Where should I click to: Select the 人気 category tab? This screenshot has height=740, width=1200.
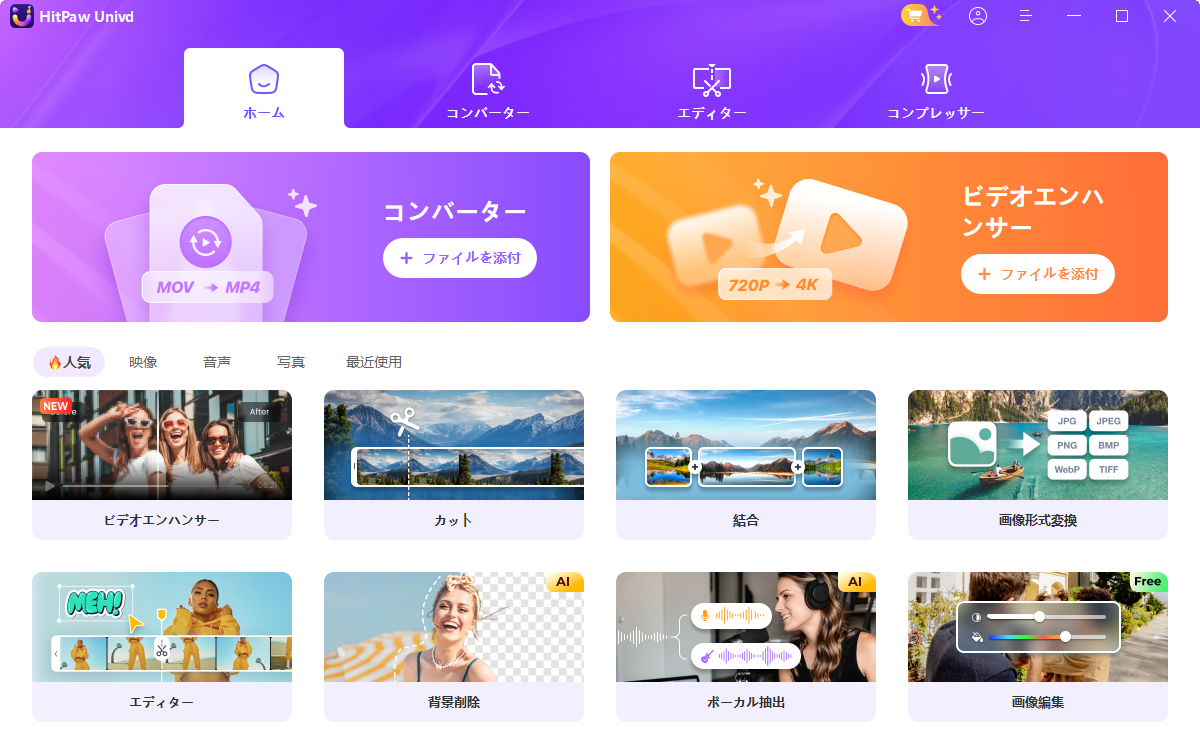(69, 362)
